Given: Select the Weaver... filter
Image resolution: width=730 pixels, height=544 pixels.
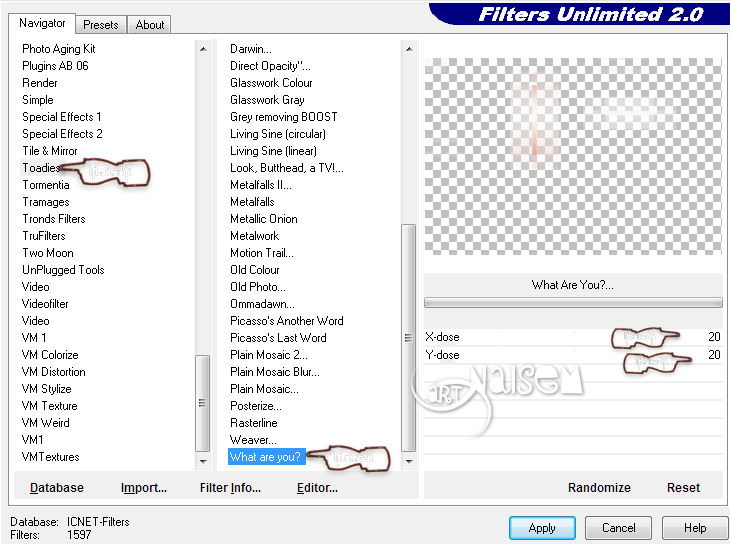Looking at the screenshot, I should pyautogui.click(x=253, y=440).
